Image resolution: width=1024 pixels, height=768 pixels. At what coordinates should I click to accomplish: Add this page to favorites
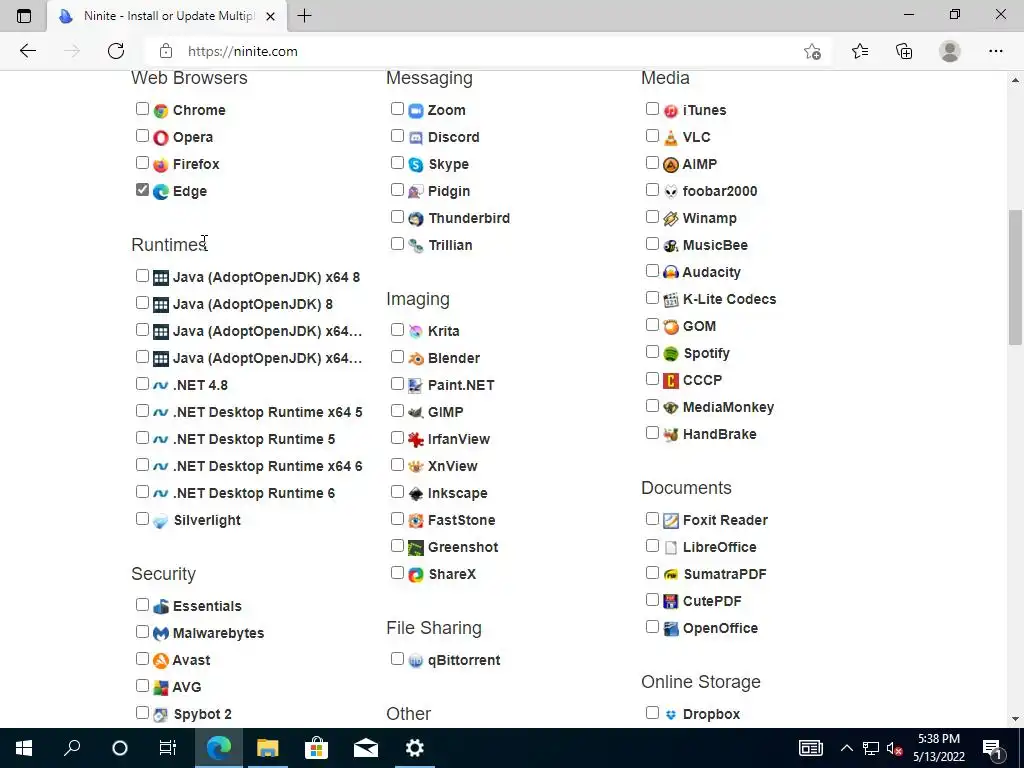(812, 52)
